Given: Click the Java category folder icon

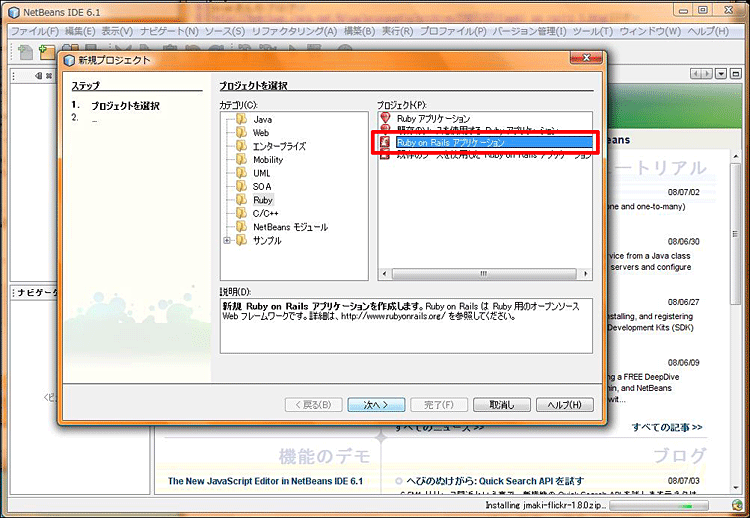Looking at the screenshot, I should (242, 119).
